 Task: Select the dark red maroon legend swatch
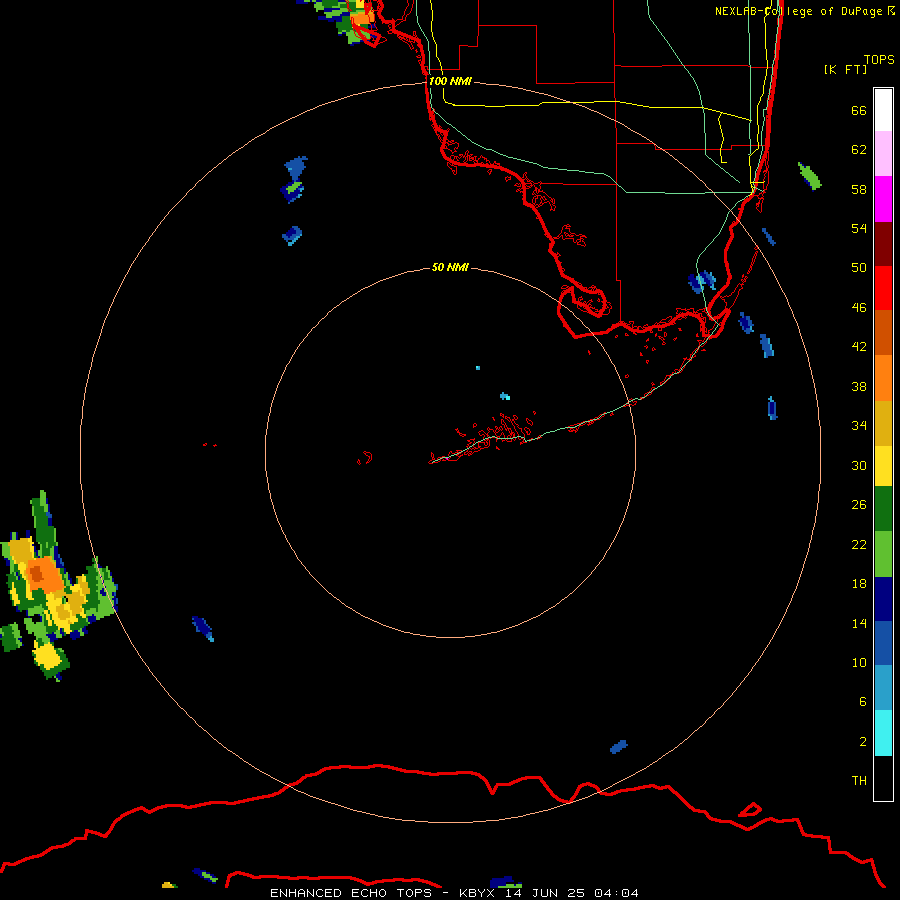(883, 243)
